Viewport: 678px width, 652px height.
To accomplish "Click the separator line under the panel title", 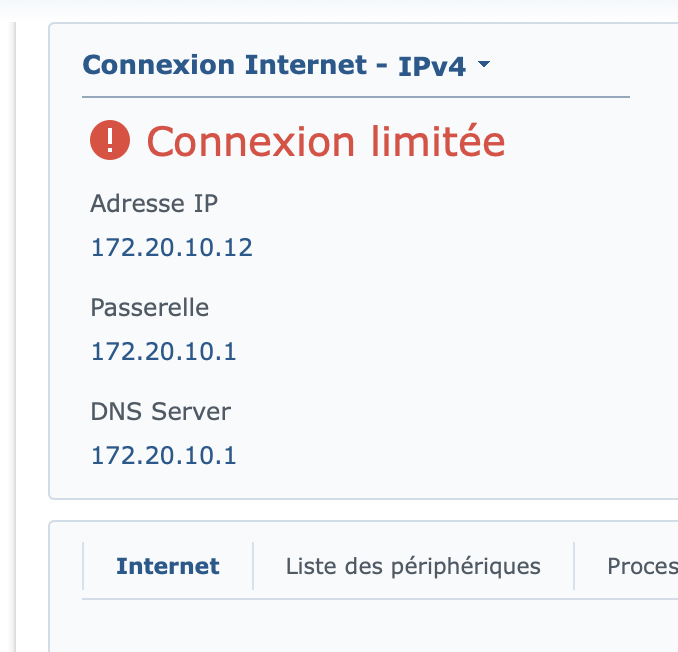I will pos(355,97).
